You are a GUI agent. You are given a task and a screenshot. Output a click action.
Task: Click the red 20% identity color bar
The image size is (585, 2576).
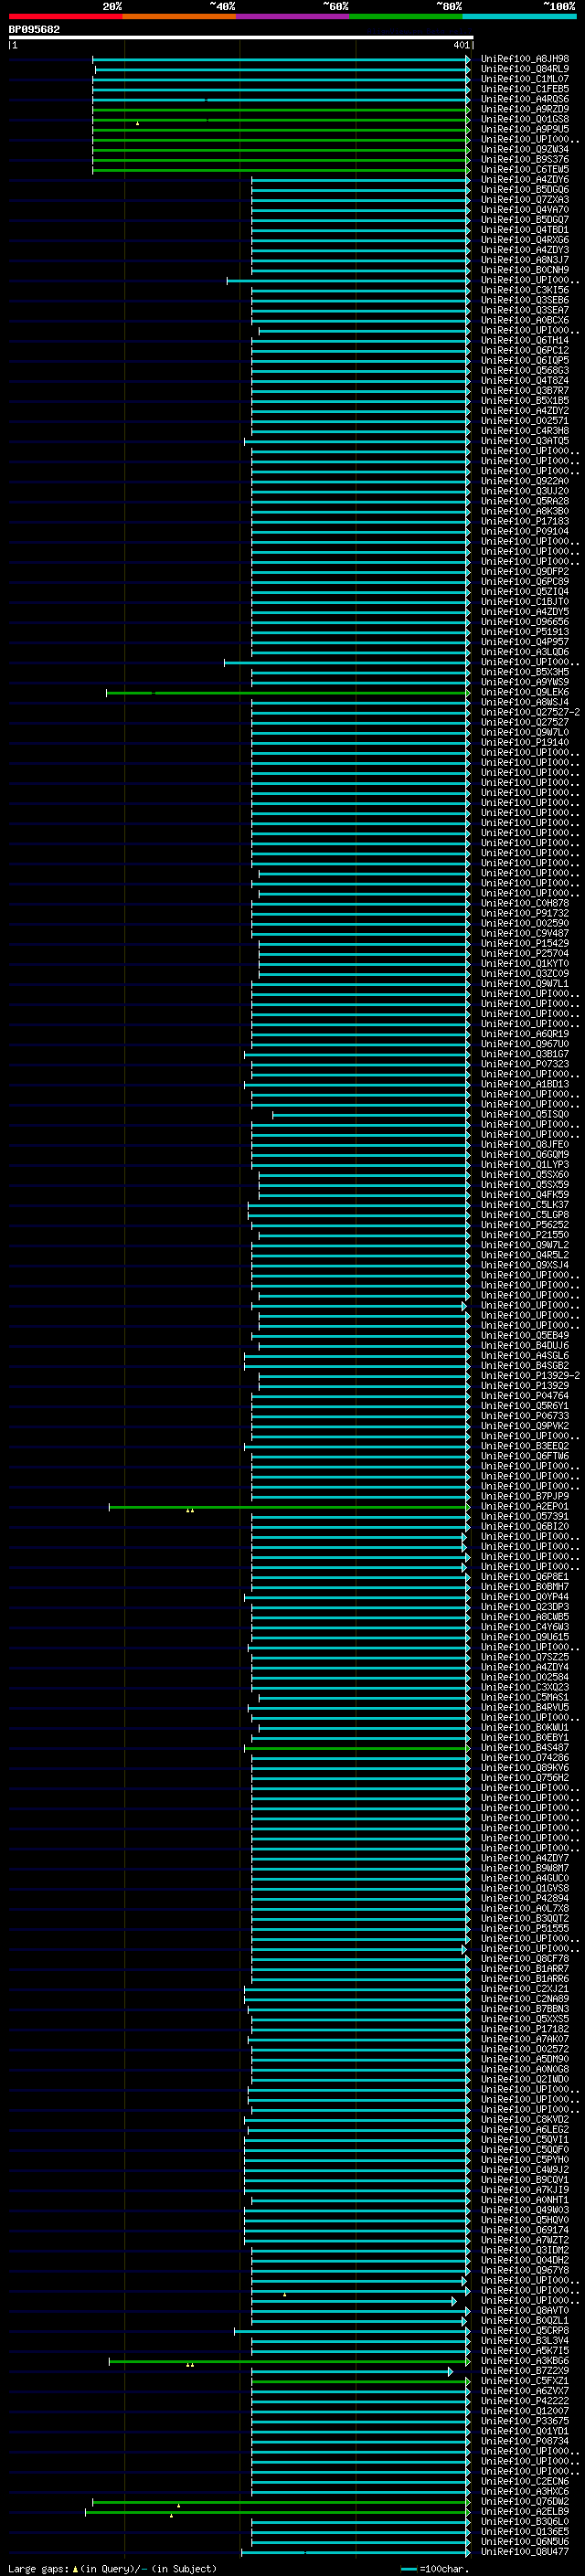[x=65, y=16]
